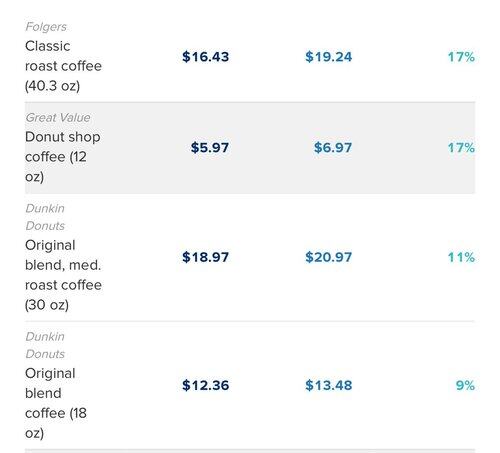Select the 17% value in Great Value row
Image resolution: width=500 pixels, height=453 pixels.
pos(461,148)
